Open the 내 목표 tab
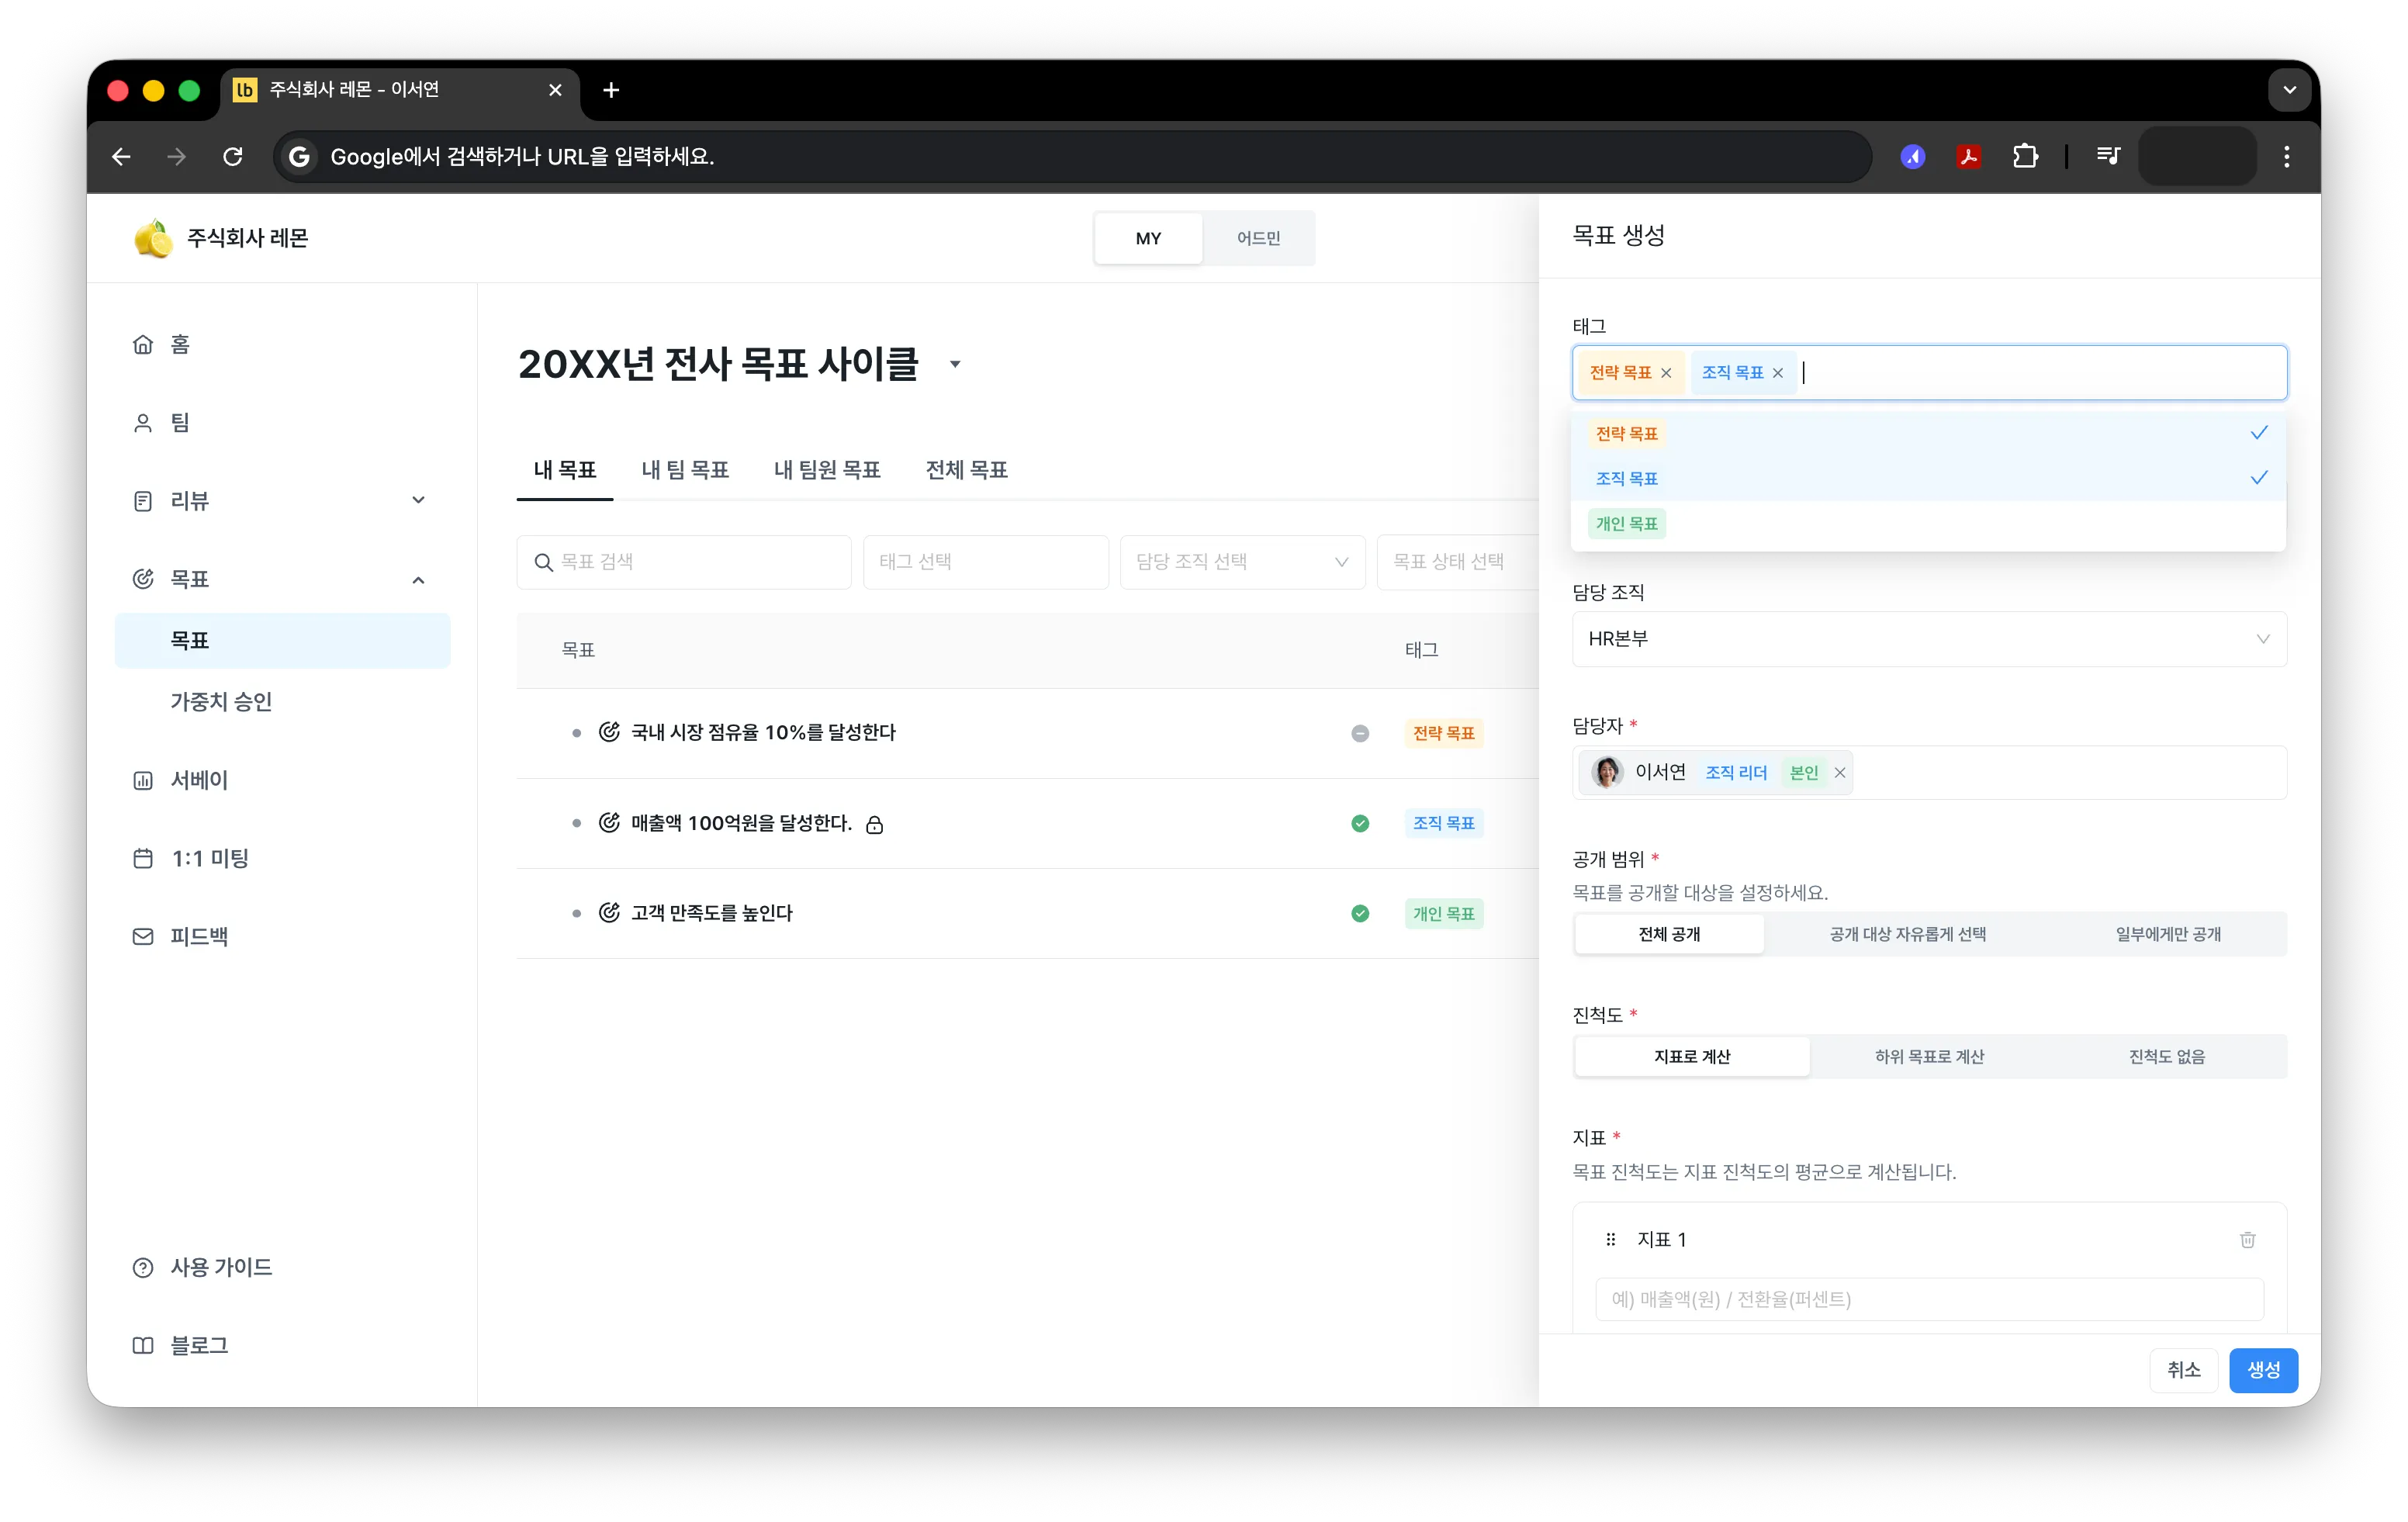Screen dimensions: 2408x1522 click(564, 470)
